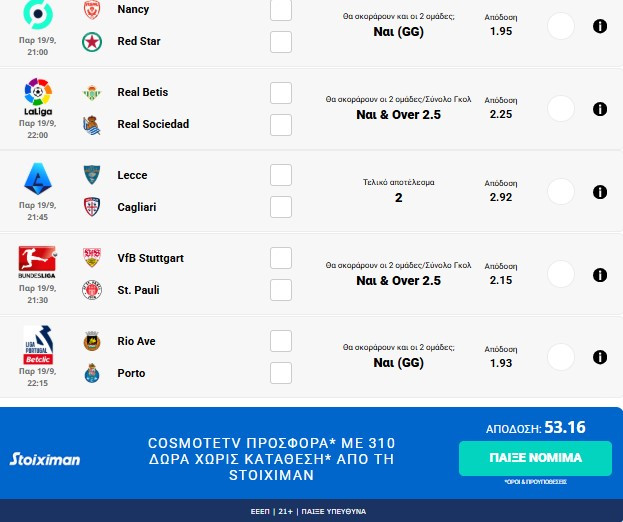Click the Serie A league logo
The width and height of the screenshot is (623, 522).
coord(38,179)
